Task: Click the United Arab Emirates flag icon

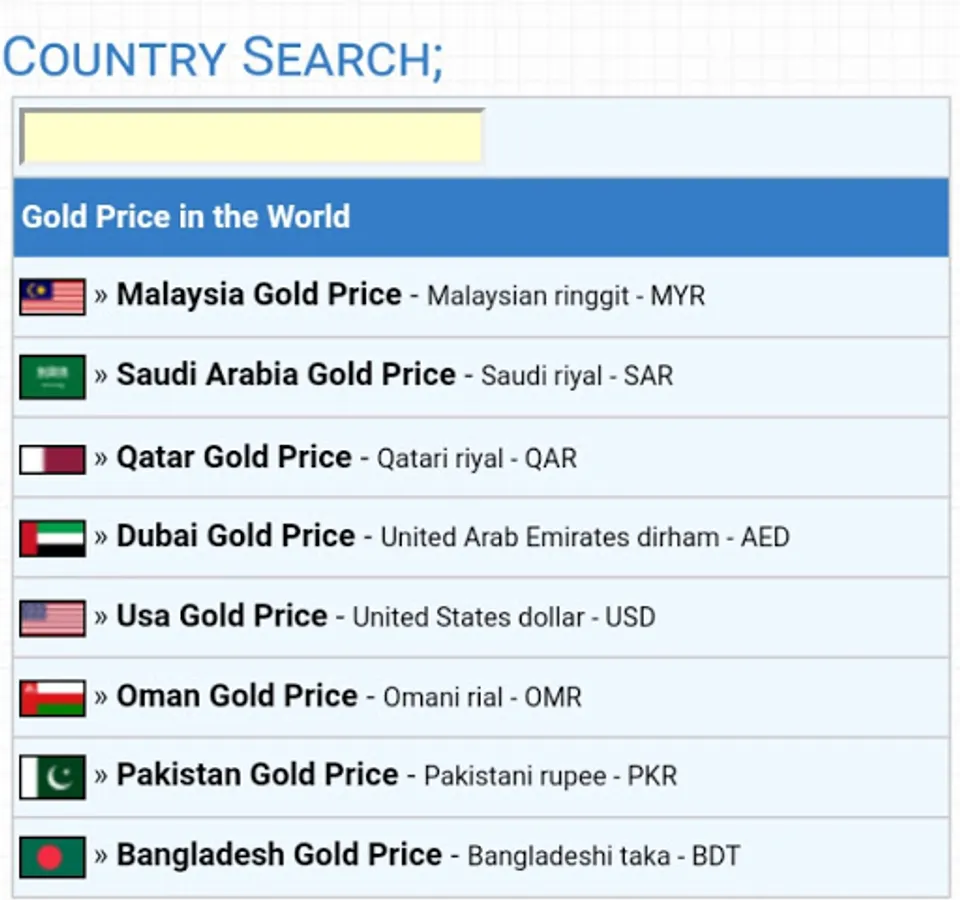Action: 53,538
